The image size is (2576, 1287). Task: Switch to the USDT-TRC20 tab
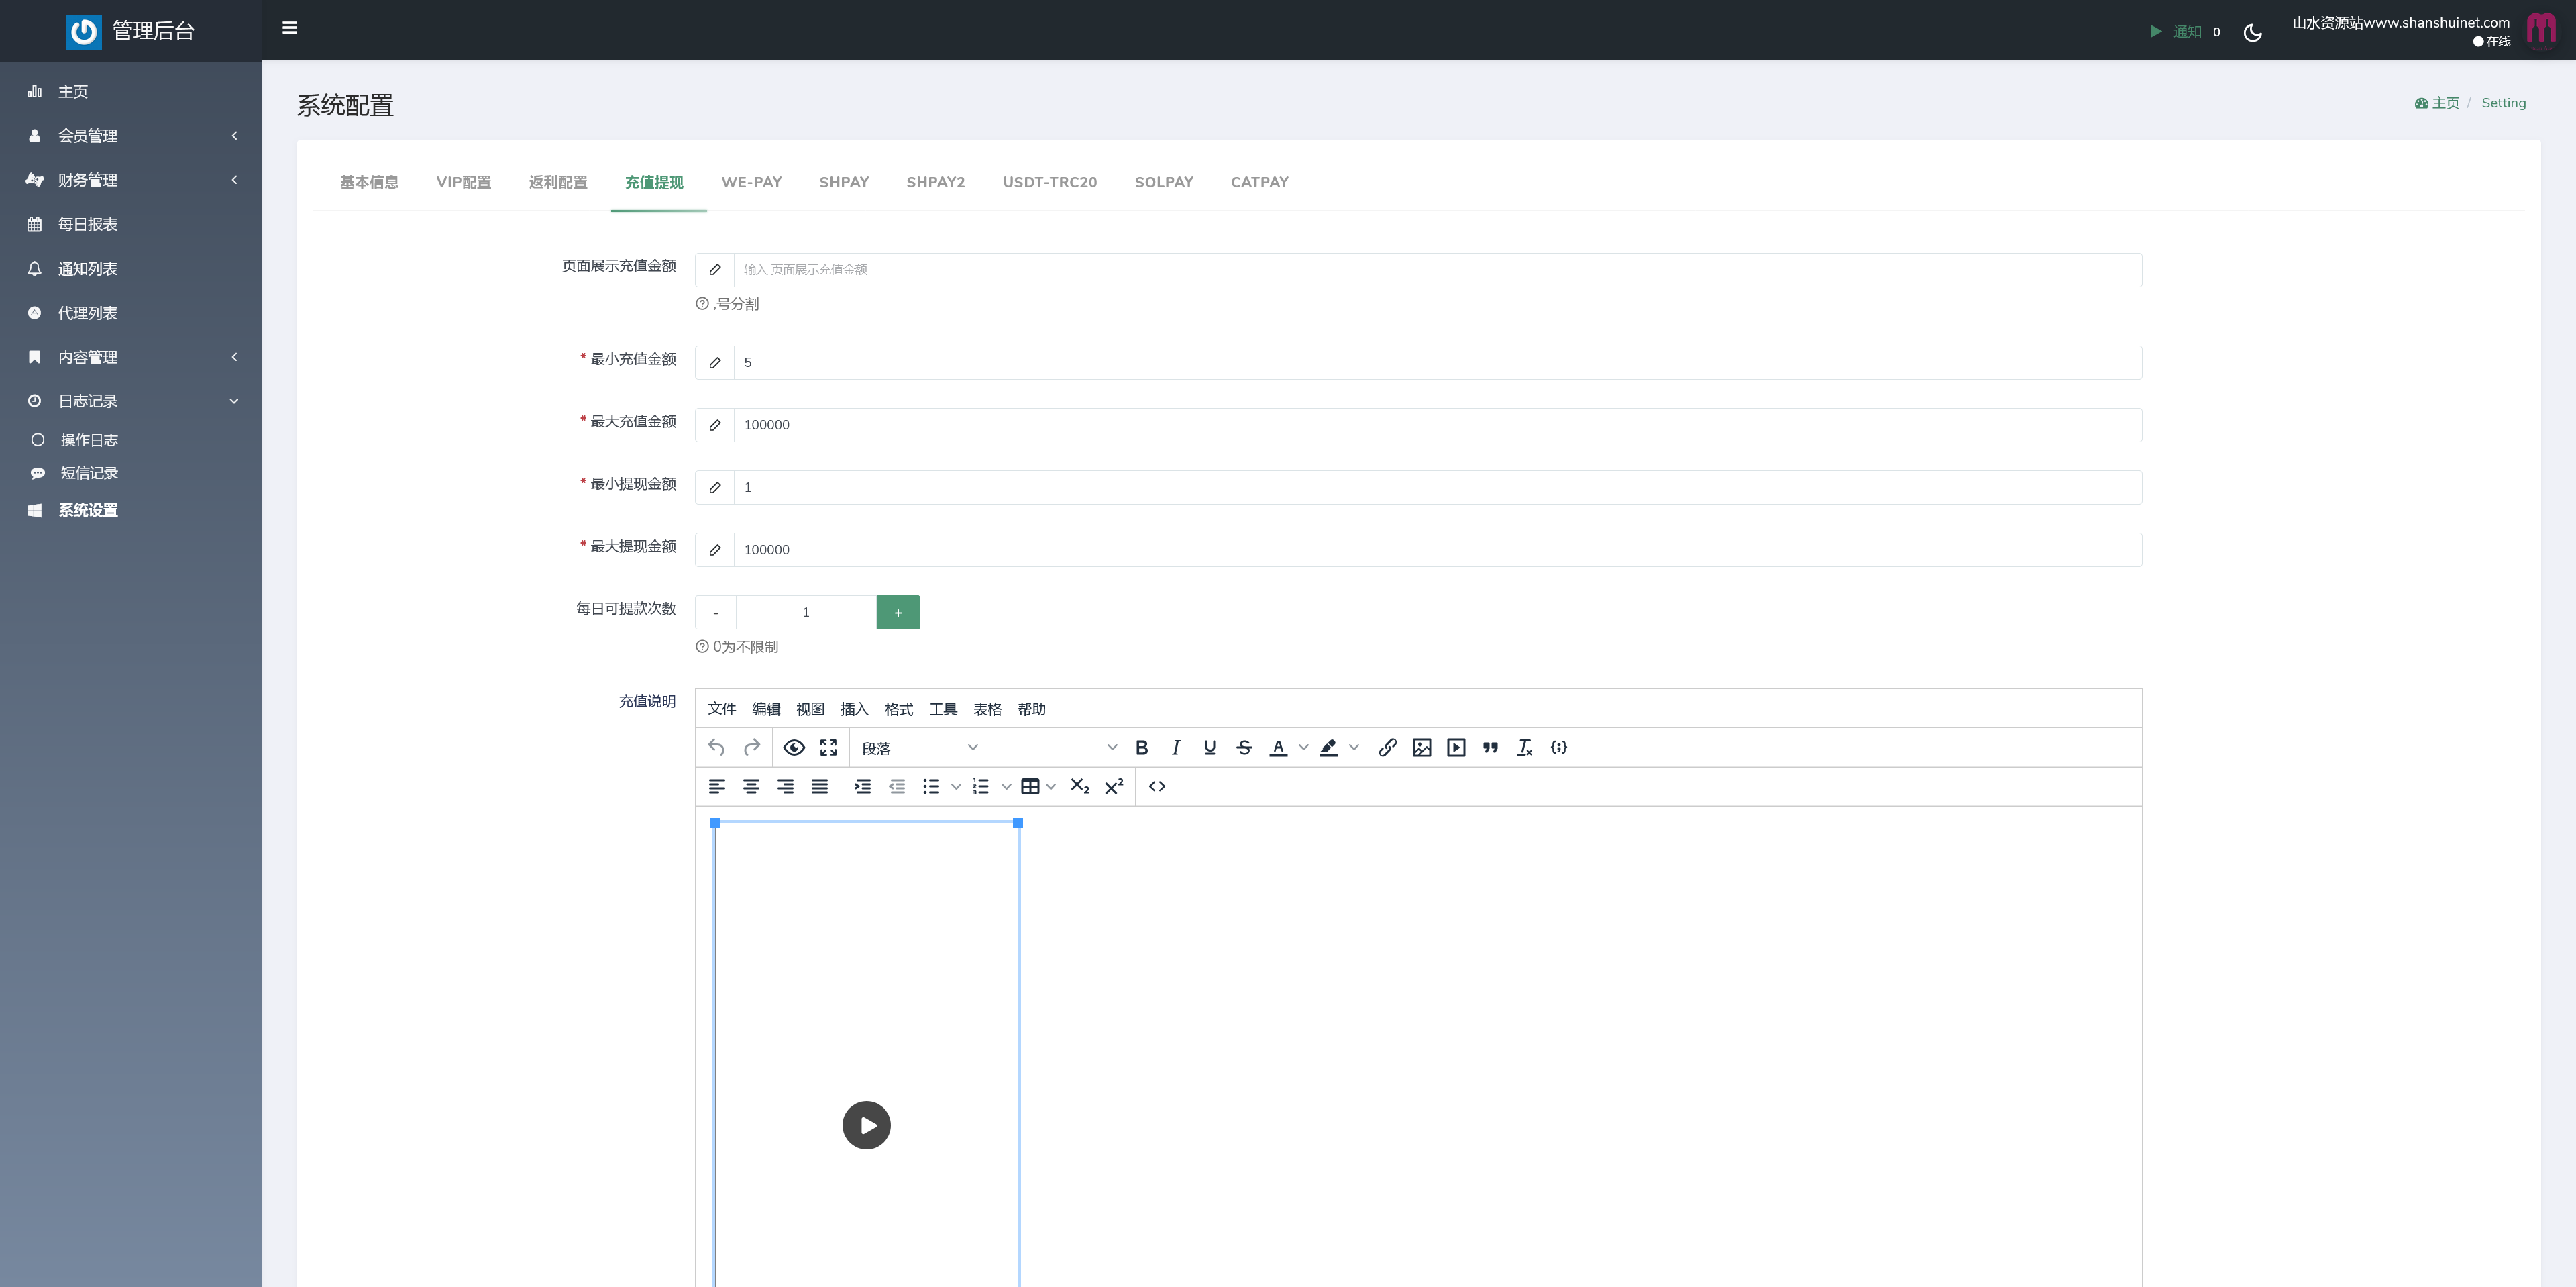1049,182
